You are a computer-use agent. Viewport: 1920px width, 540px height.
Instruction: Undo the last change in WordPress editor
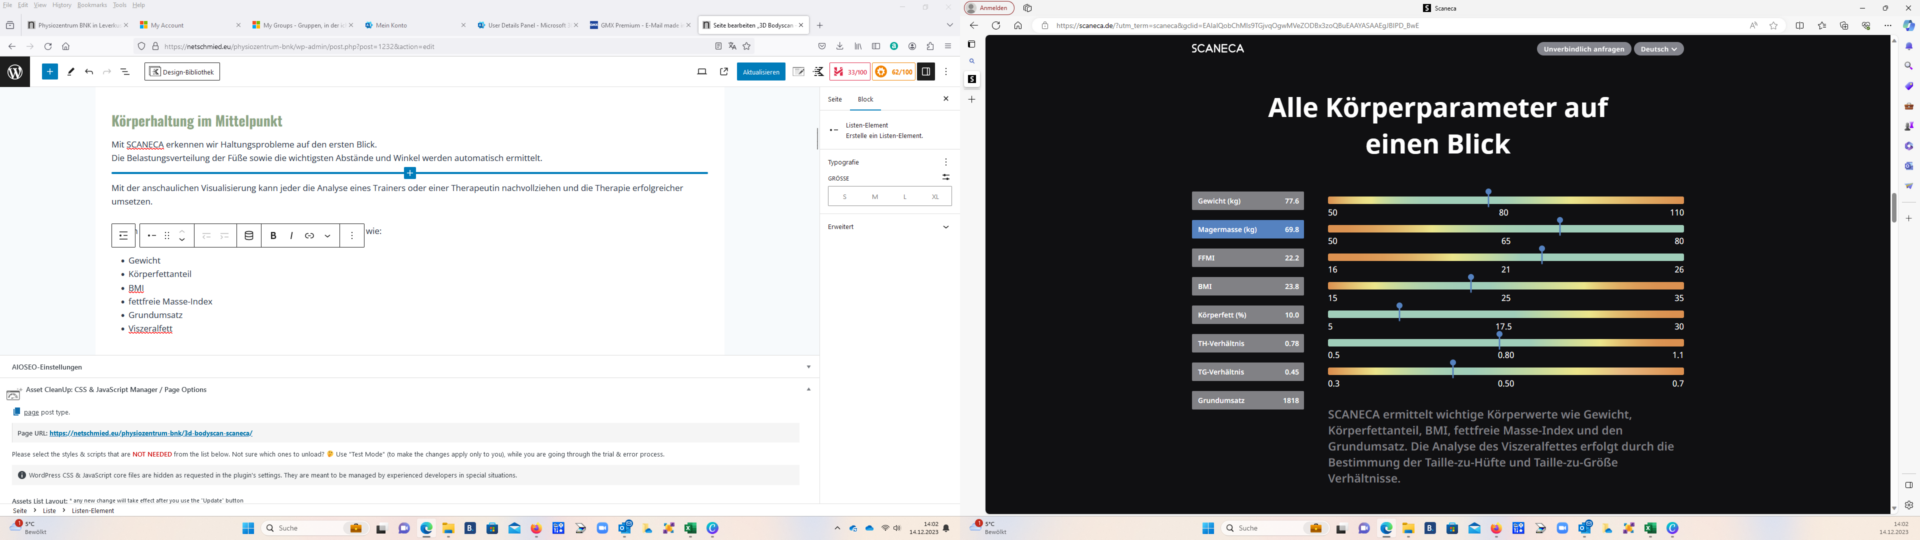pos(89,72)
